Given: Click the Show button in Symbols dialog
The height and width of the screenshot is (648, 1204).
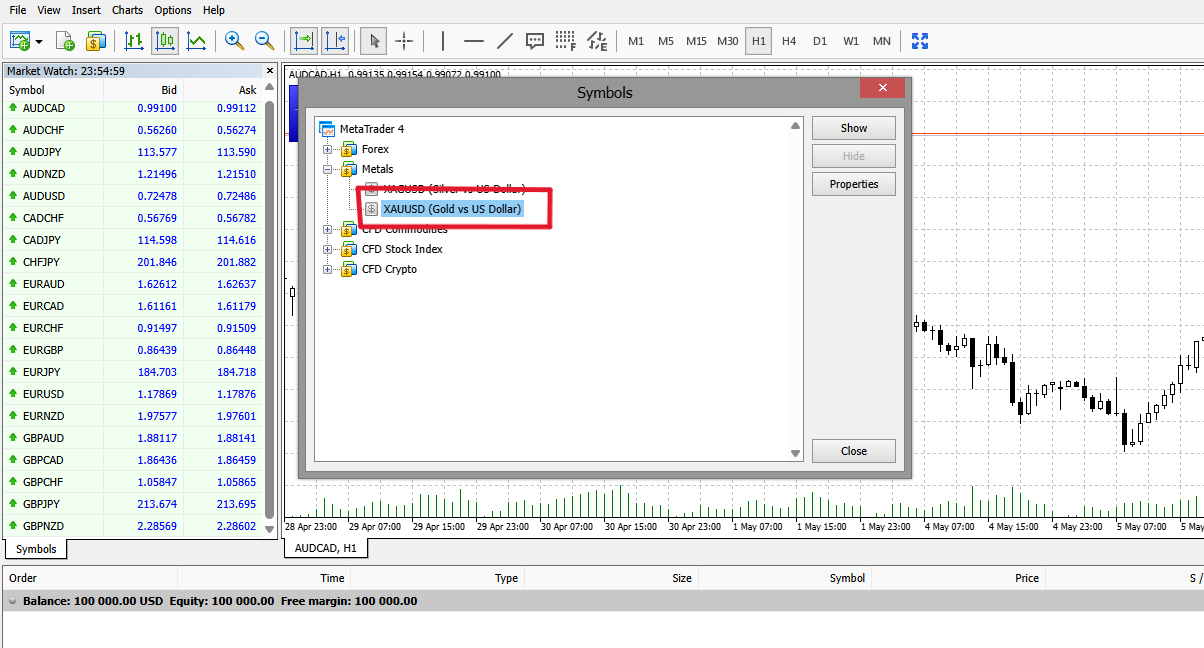Looking at the screenshot, I should (854, 128).
